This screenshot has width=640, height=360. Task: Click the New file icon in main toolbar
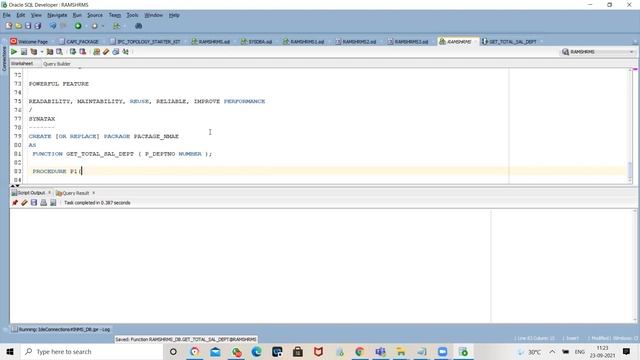pyautogui.click(x=9, y=26)
